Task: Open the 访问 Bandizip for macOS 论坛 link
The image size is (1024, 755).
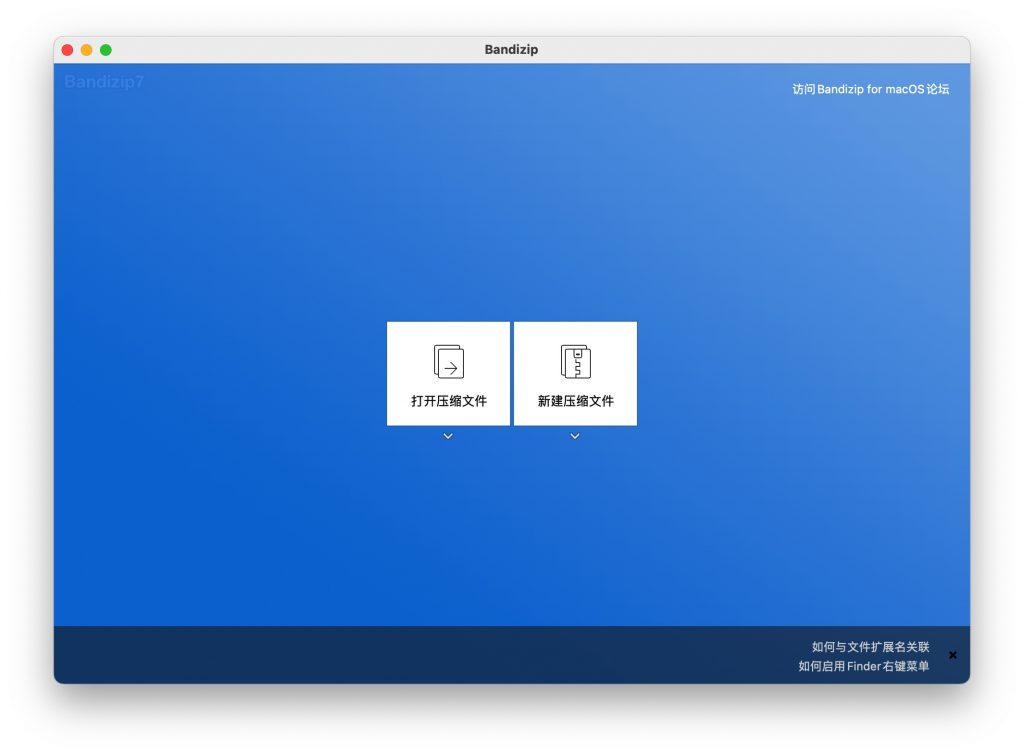Action: pyautogui.click(x=871, y=89)
